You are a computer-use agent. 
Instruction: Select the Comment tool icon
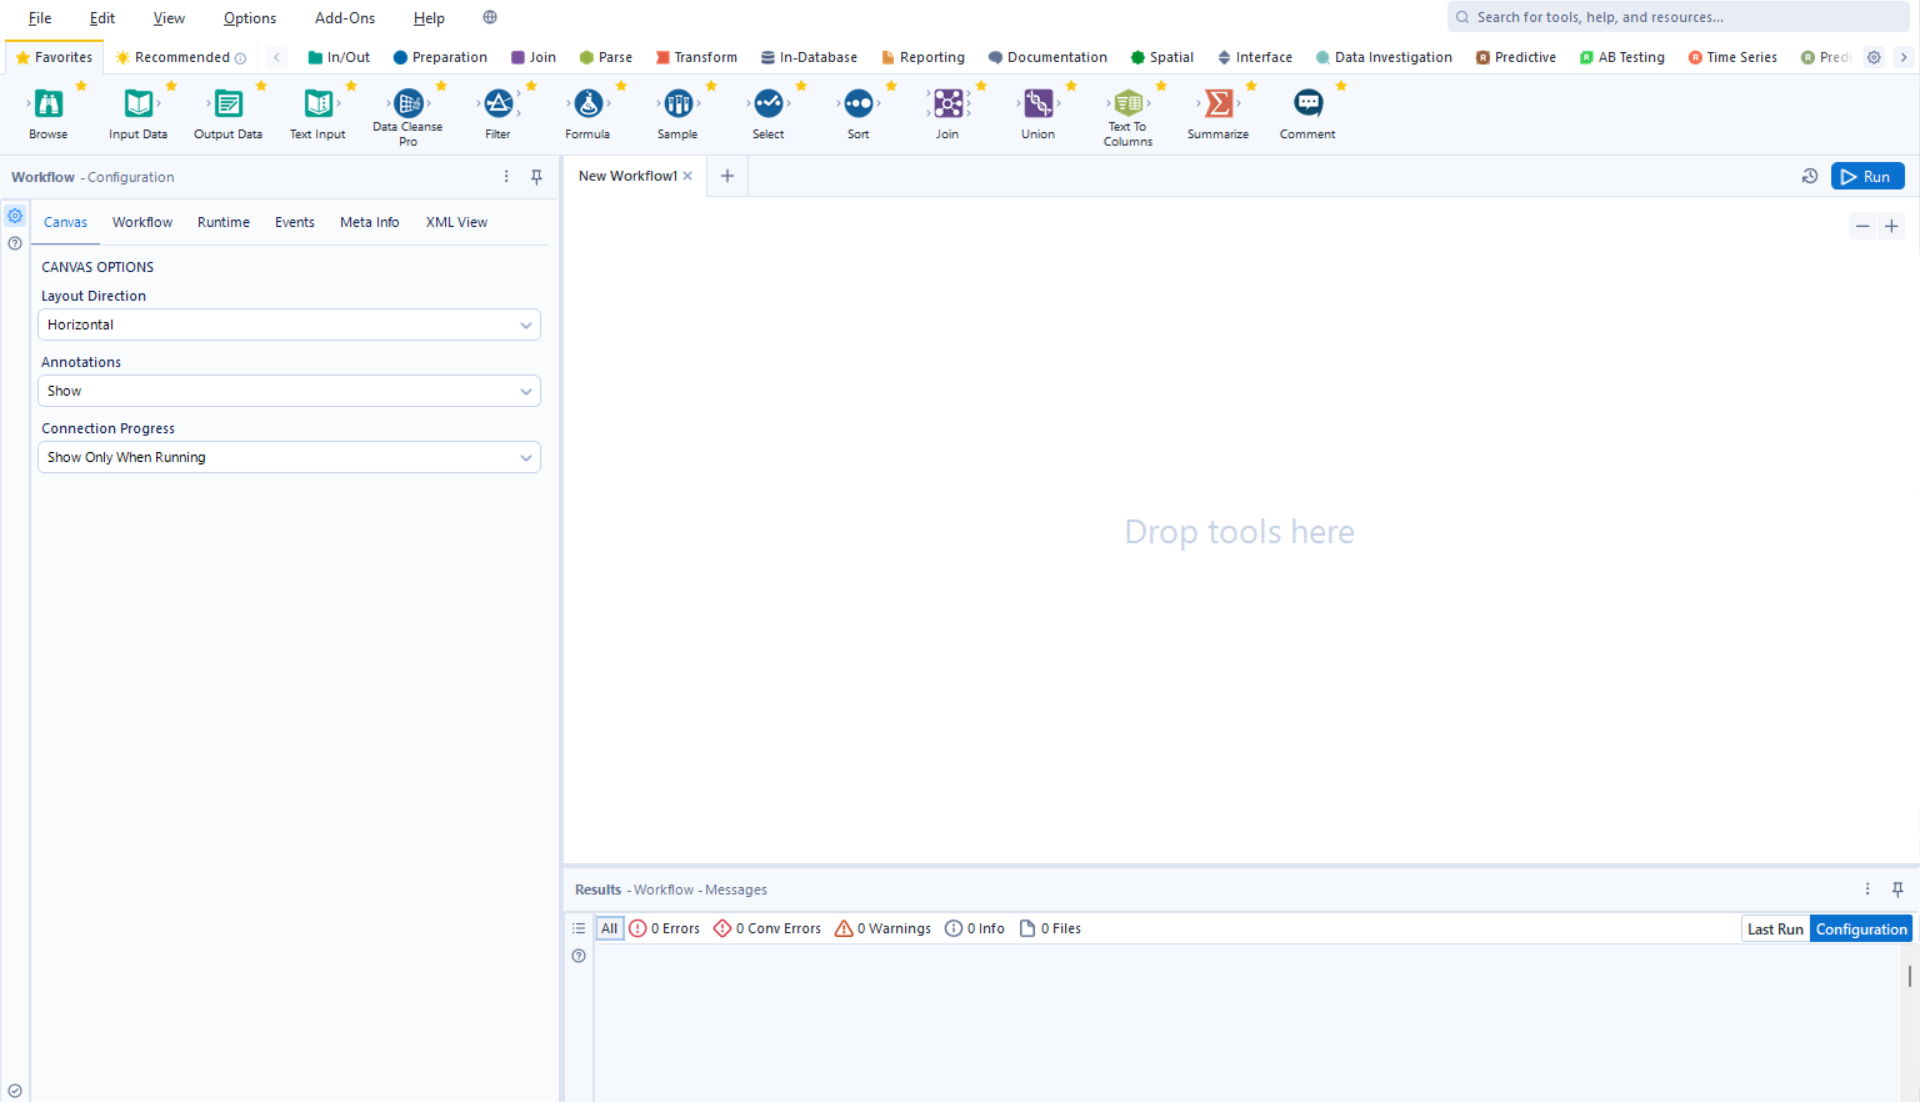click(1308, 104)
